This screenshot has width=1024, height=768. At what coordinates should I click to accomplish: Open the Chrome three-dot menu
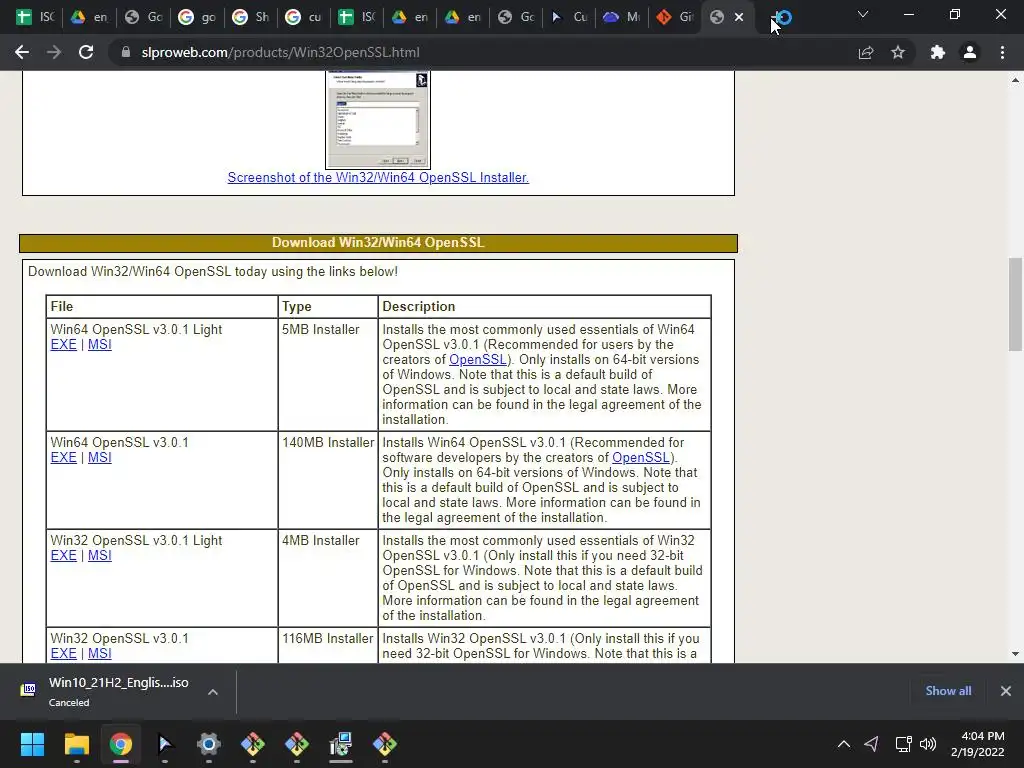[1002, 52]
